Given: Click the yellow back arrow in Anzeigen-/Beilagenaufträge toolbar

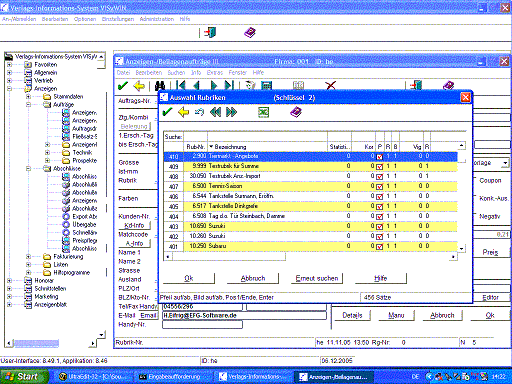Looking at the screenshot, I should click(139, 86).
